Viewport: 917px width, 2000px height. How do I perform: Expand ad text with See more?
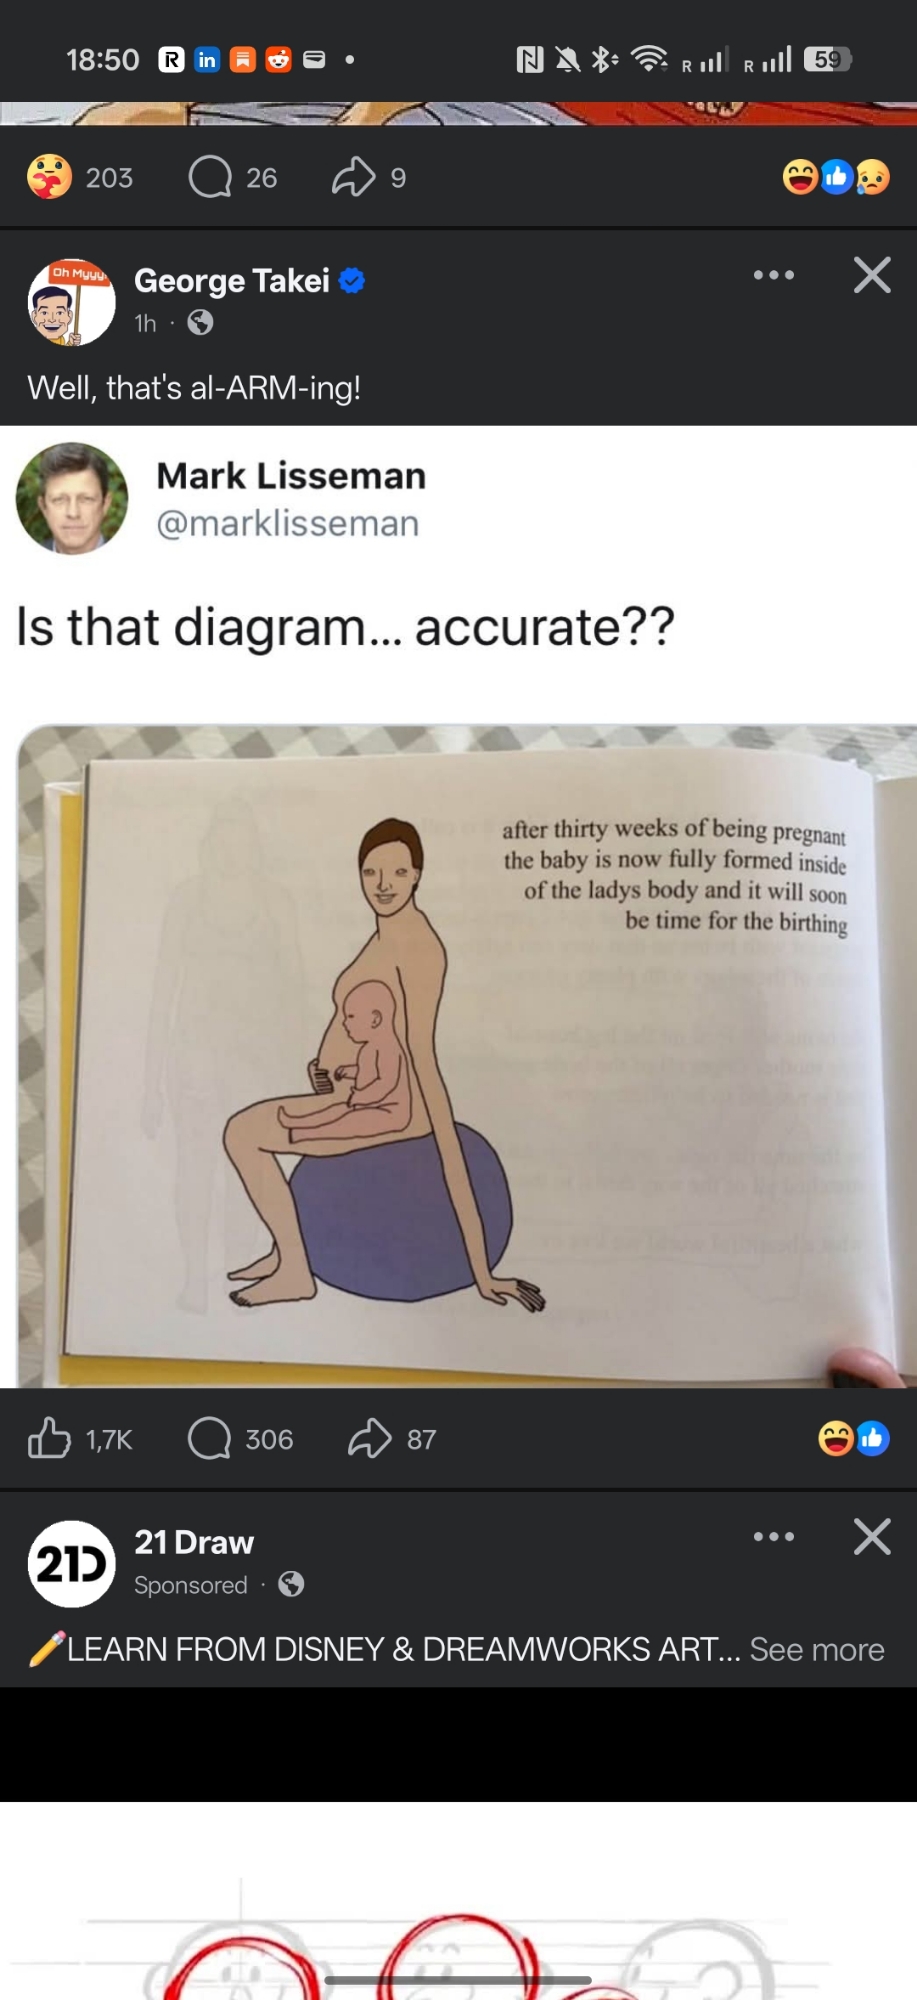(x=817, y=1649)
